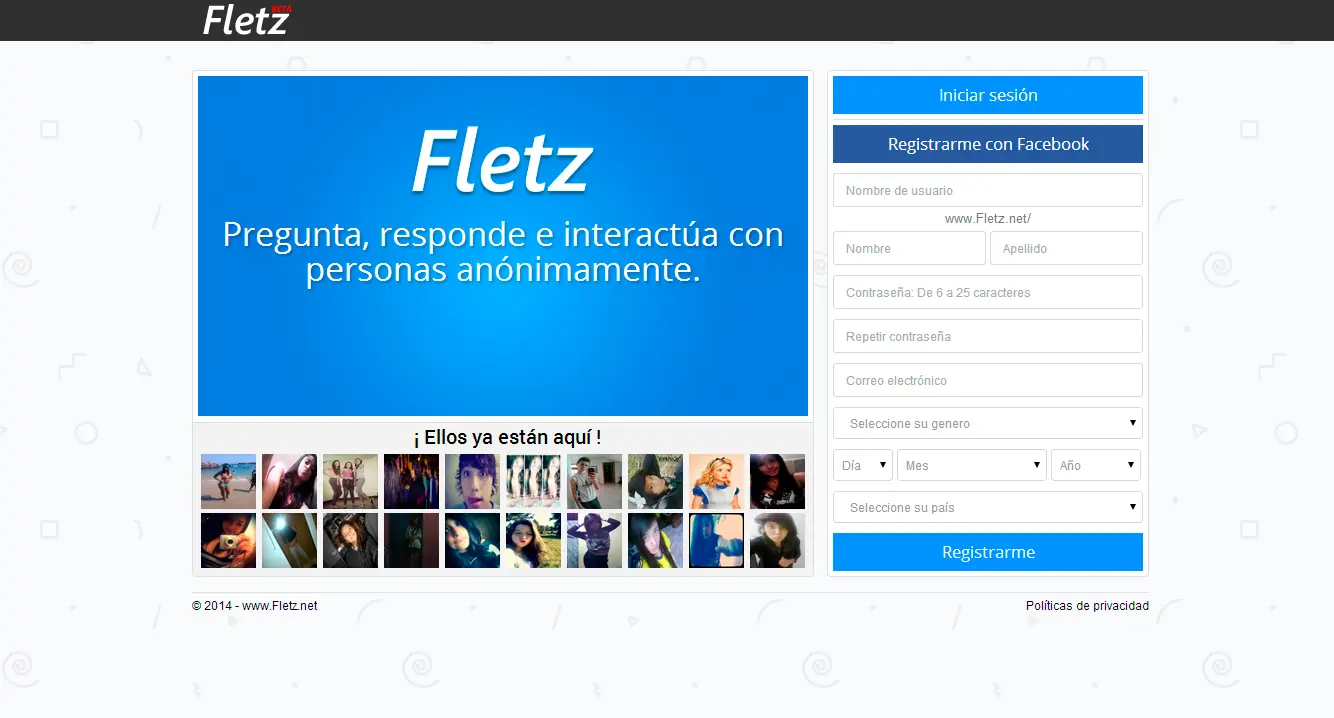
Task: Open the beach photo user thumbnail
Action: pos(228,482)
